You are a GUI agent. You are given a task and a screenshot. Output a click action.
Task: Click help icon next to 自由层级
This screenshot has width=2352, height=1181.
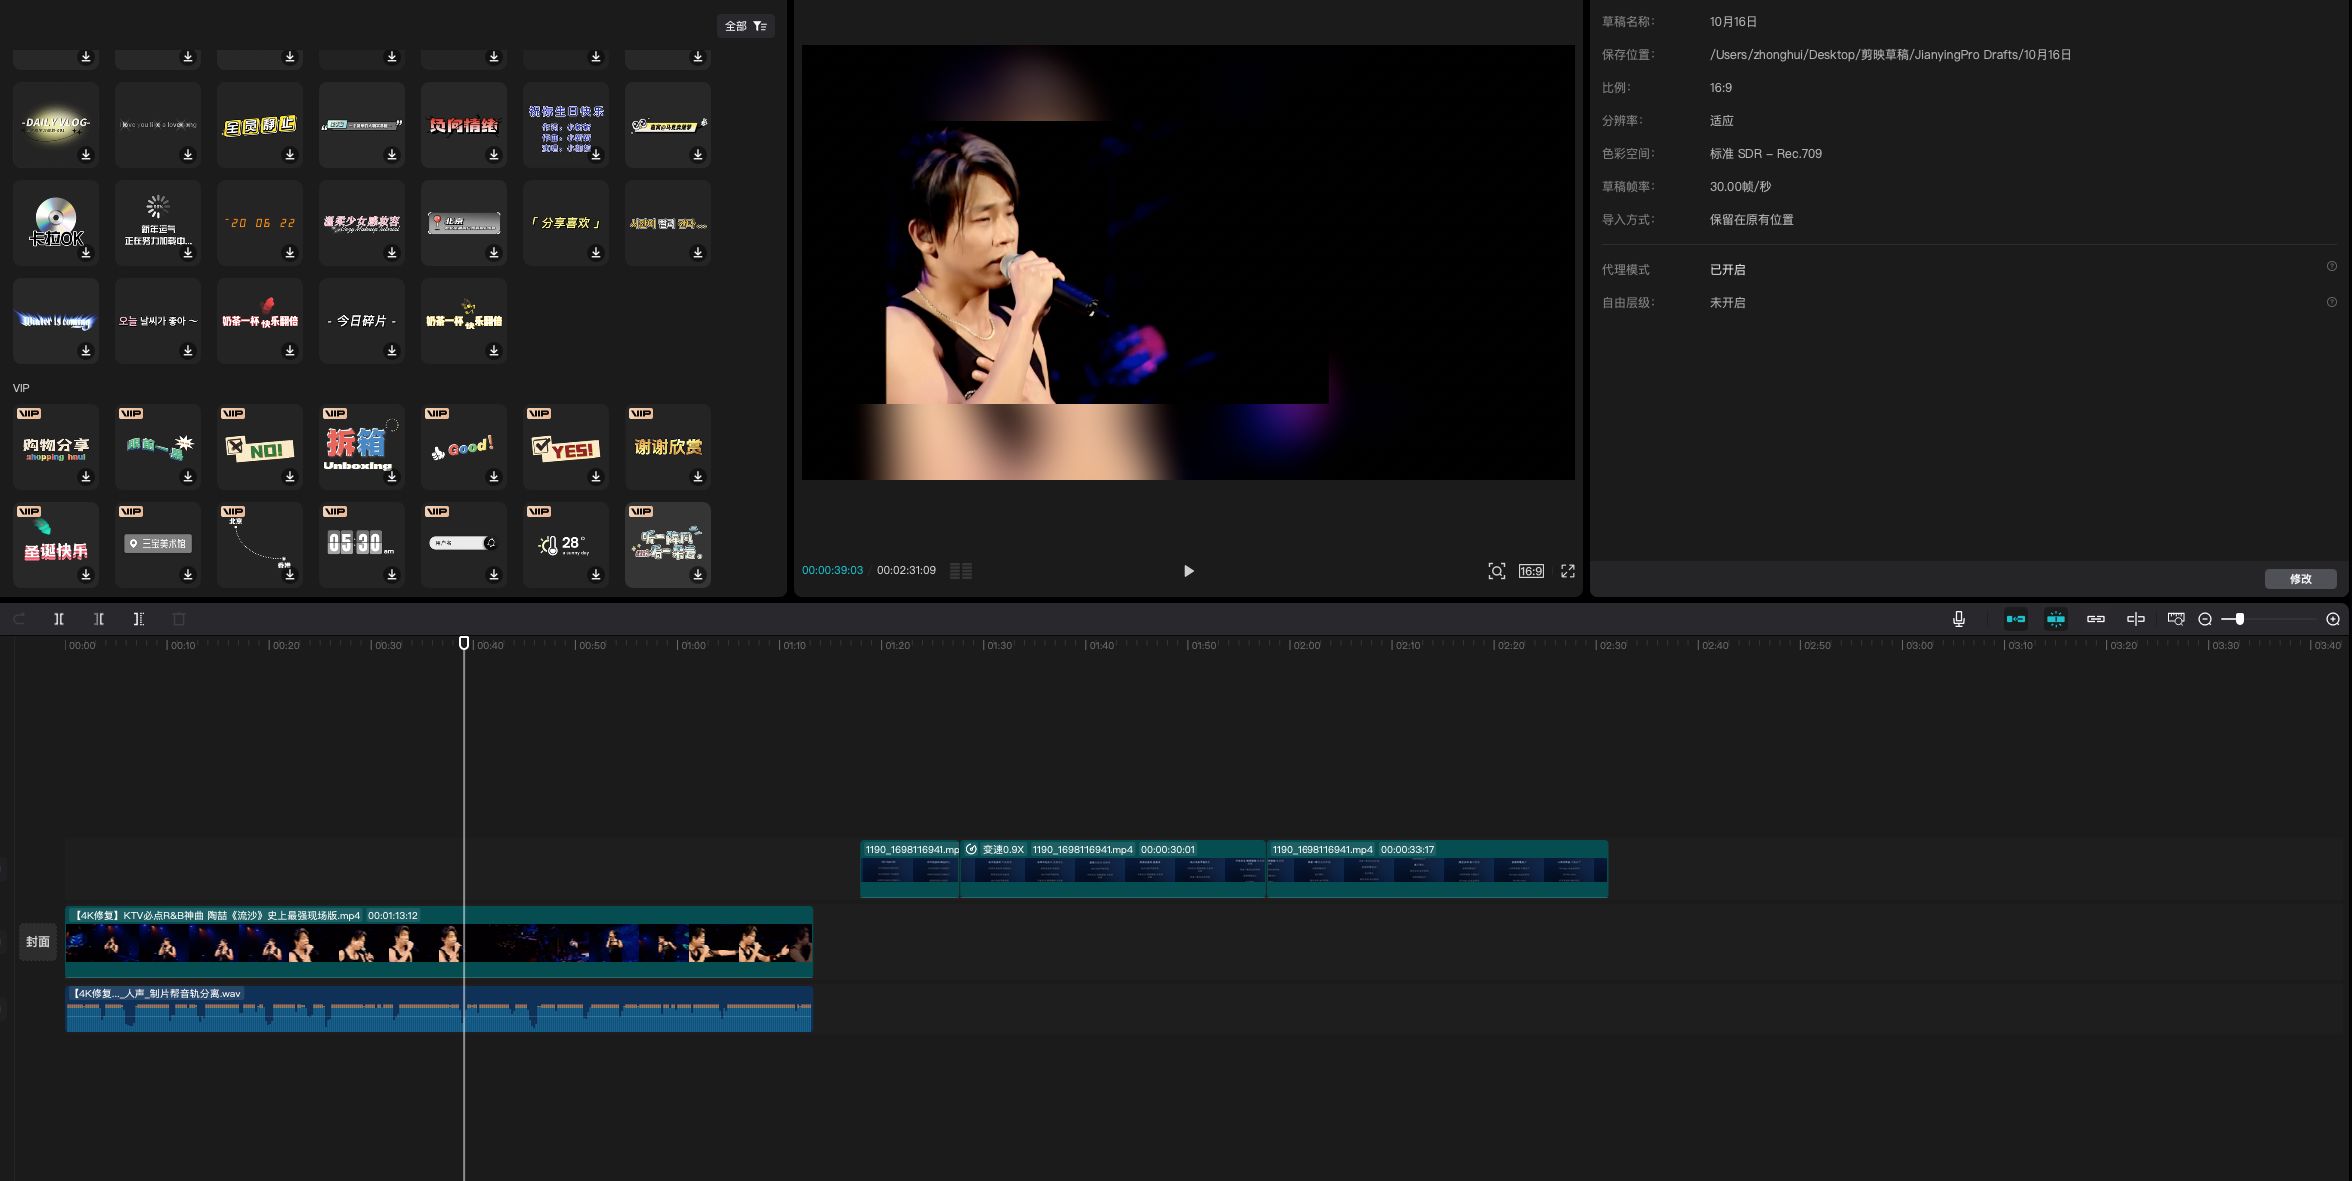click(2332, 302)
